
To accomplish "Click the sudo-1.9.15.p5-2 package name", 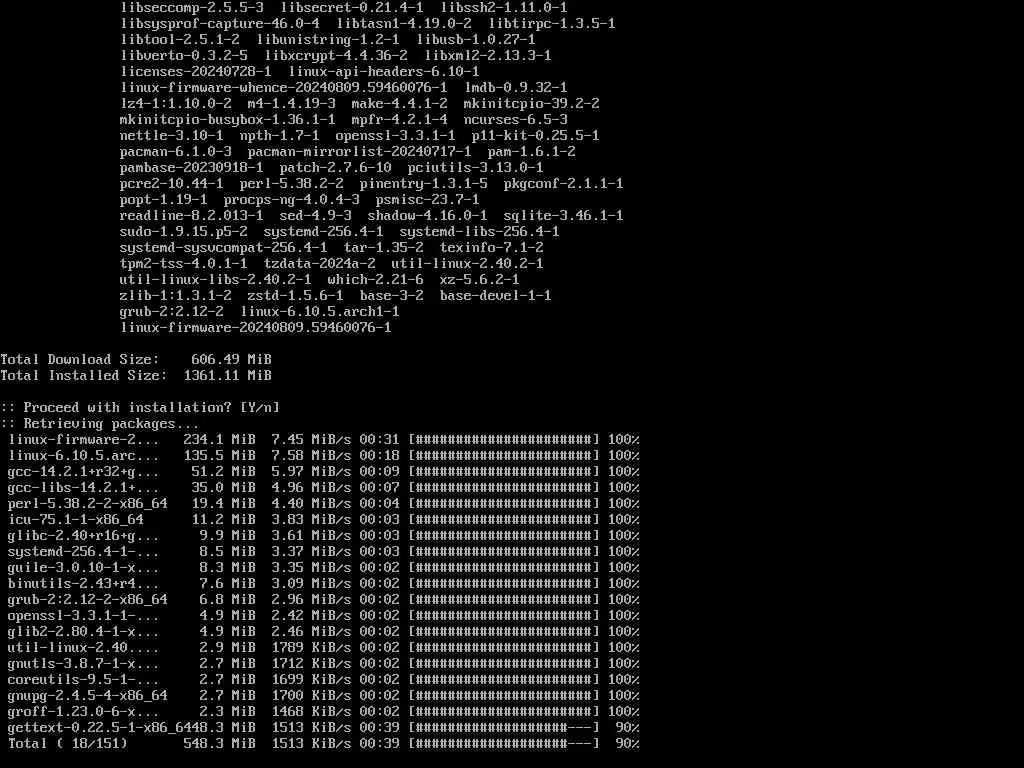I will click(x=184, y=232).
